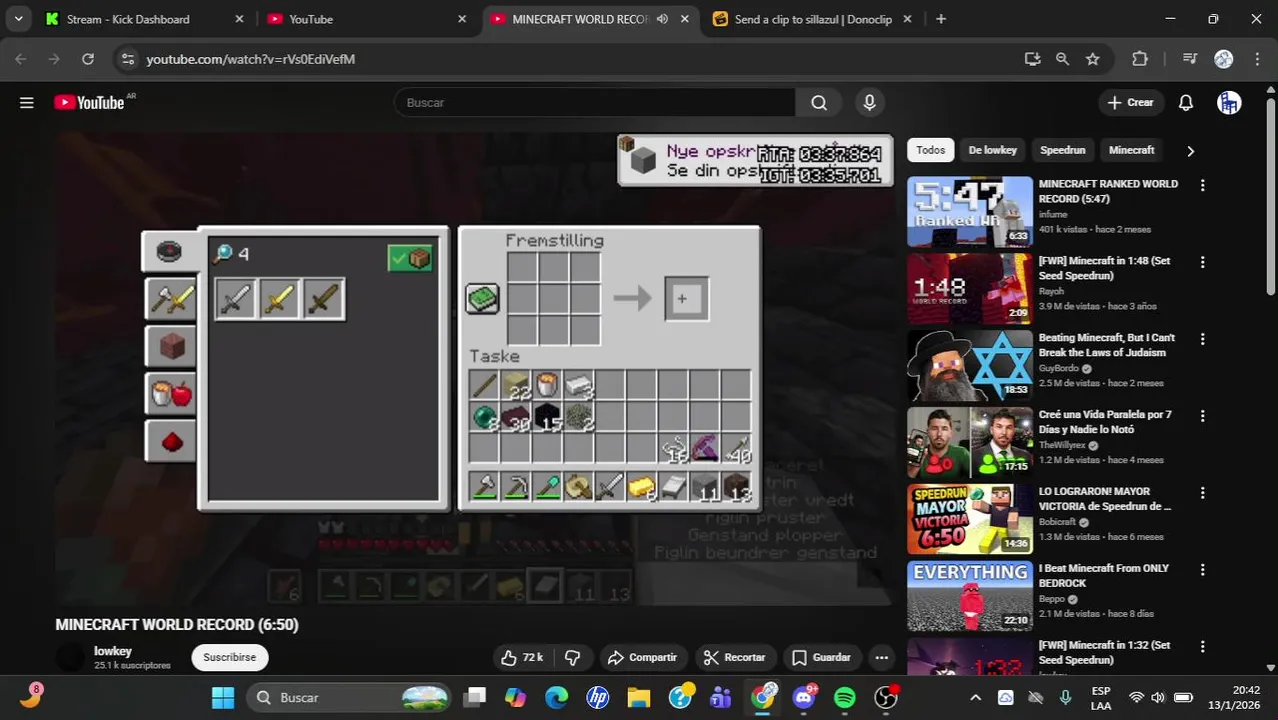1278x720 pixels.
Task: Like the video with thumbs up
Action: [x=521, y=657]
